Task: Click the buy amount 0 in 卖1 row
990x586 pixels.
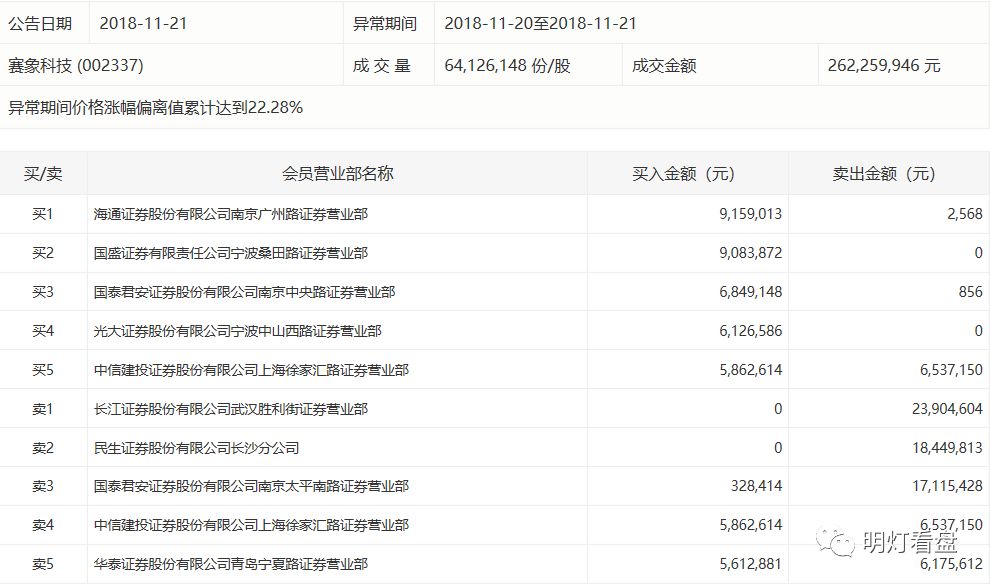Action: click(778, 409)
